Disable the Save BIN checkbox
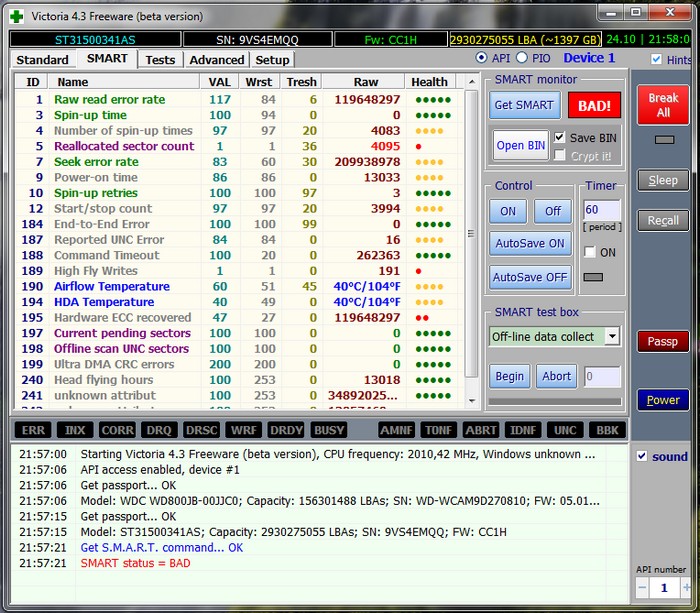 coord(560,137)
